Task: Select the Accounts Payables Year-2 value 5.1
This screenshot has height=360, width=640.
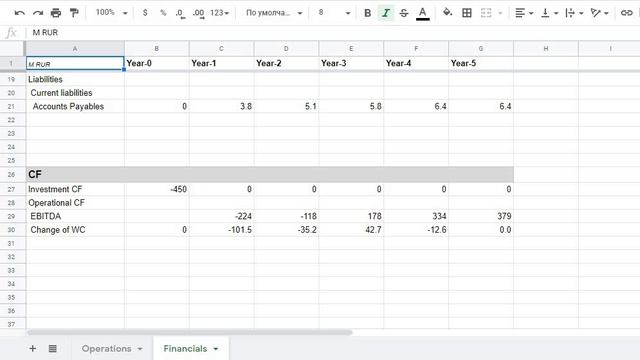Action: click(286, 107)
